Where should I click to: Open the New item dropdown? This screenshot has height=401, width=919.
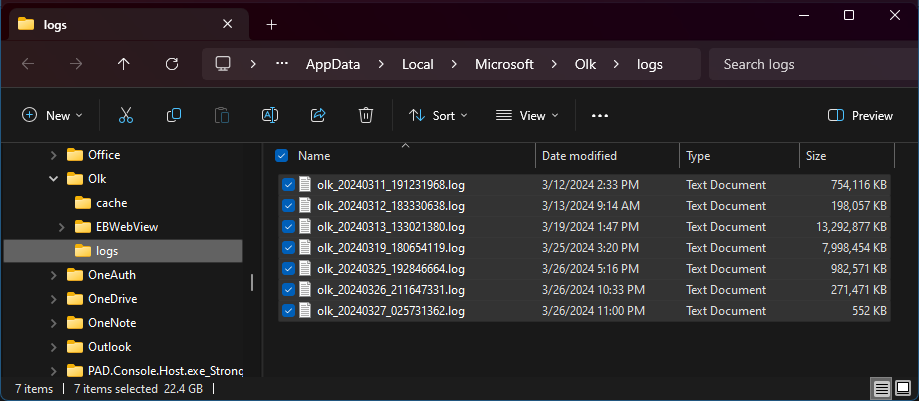(x=52, y=116)
